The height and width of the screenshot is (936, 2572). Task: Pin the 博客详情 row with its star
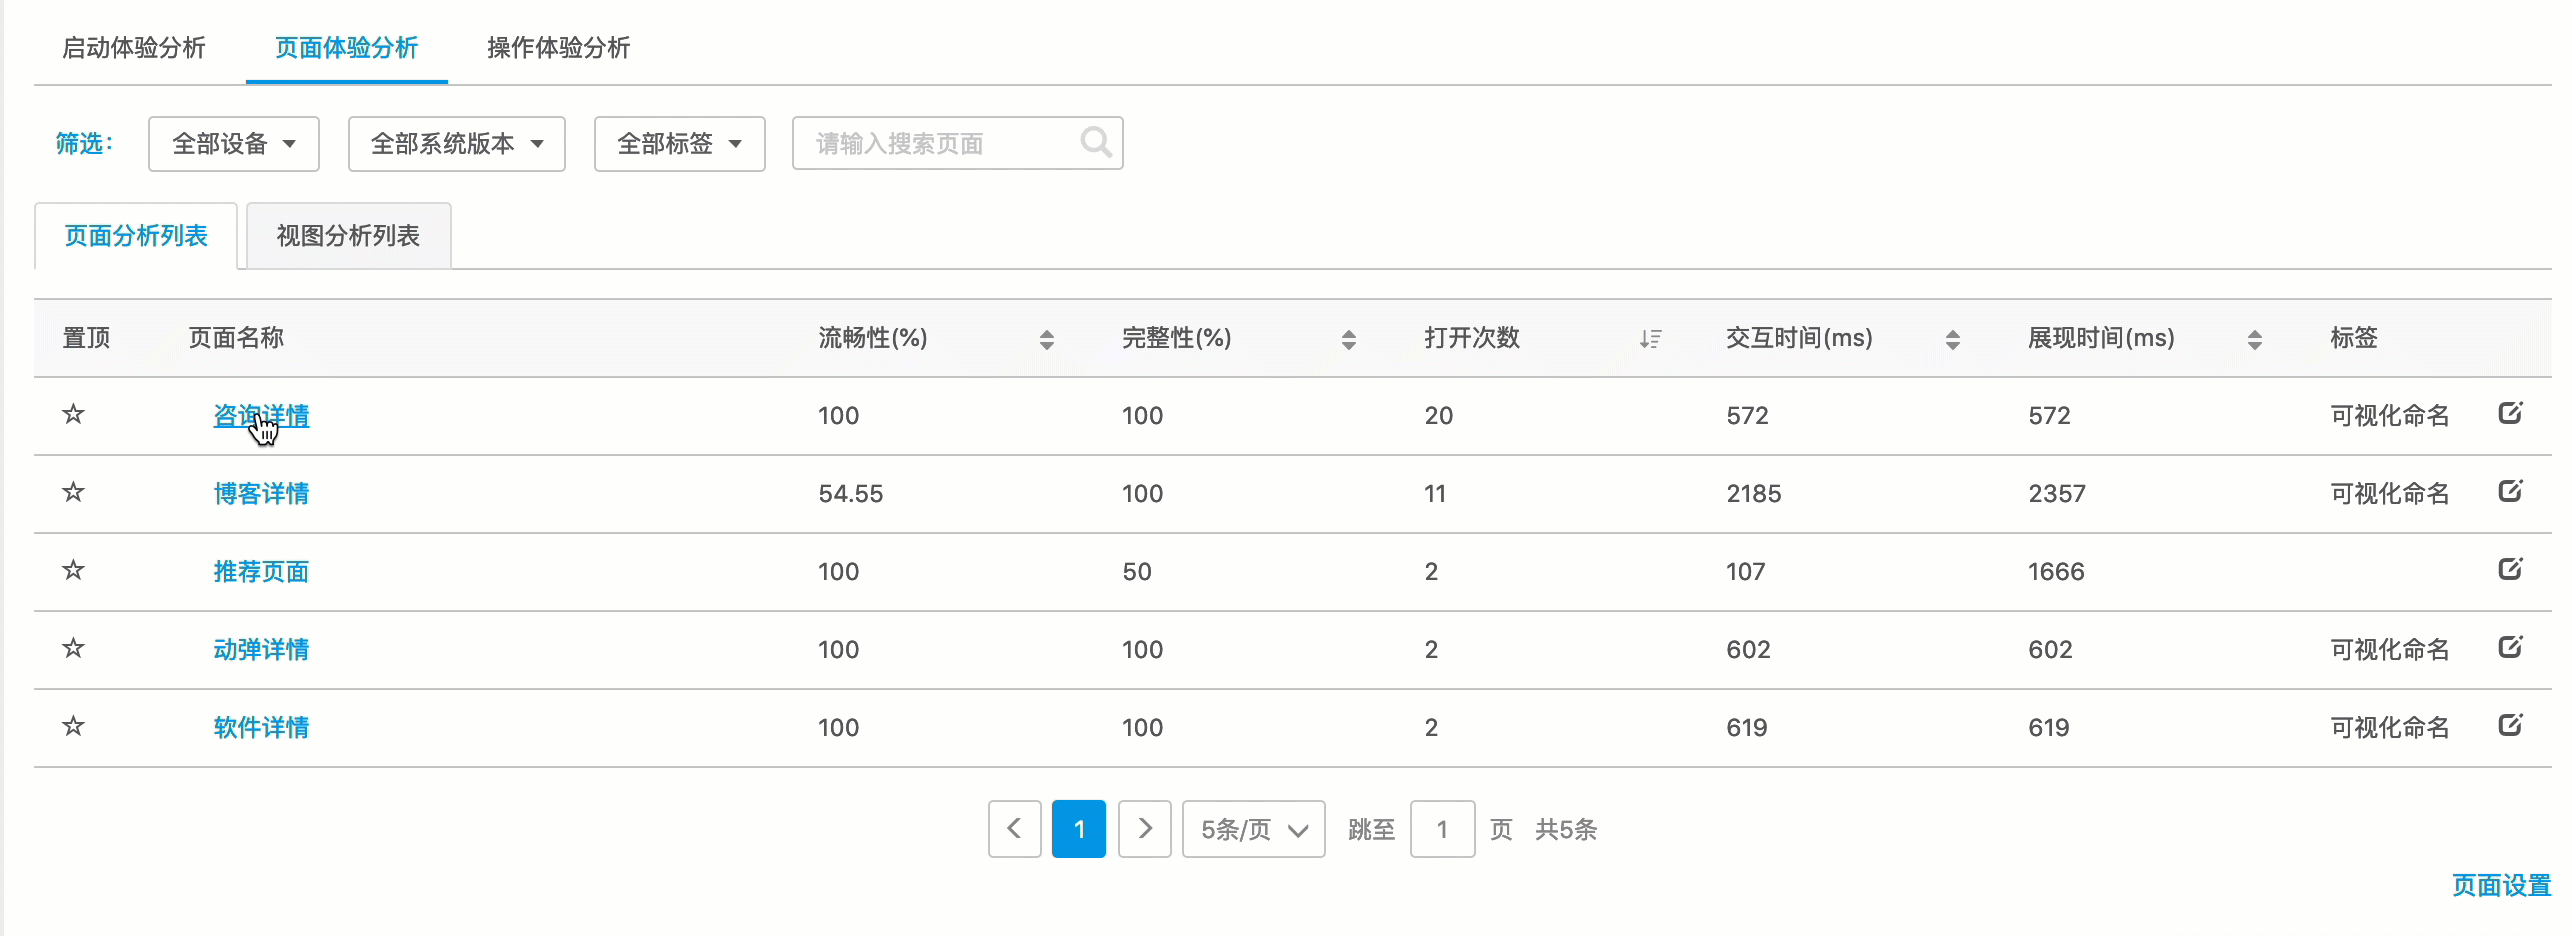73,492
